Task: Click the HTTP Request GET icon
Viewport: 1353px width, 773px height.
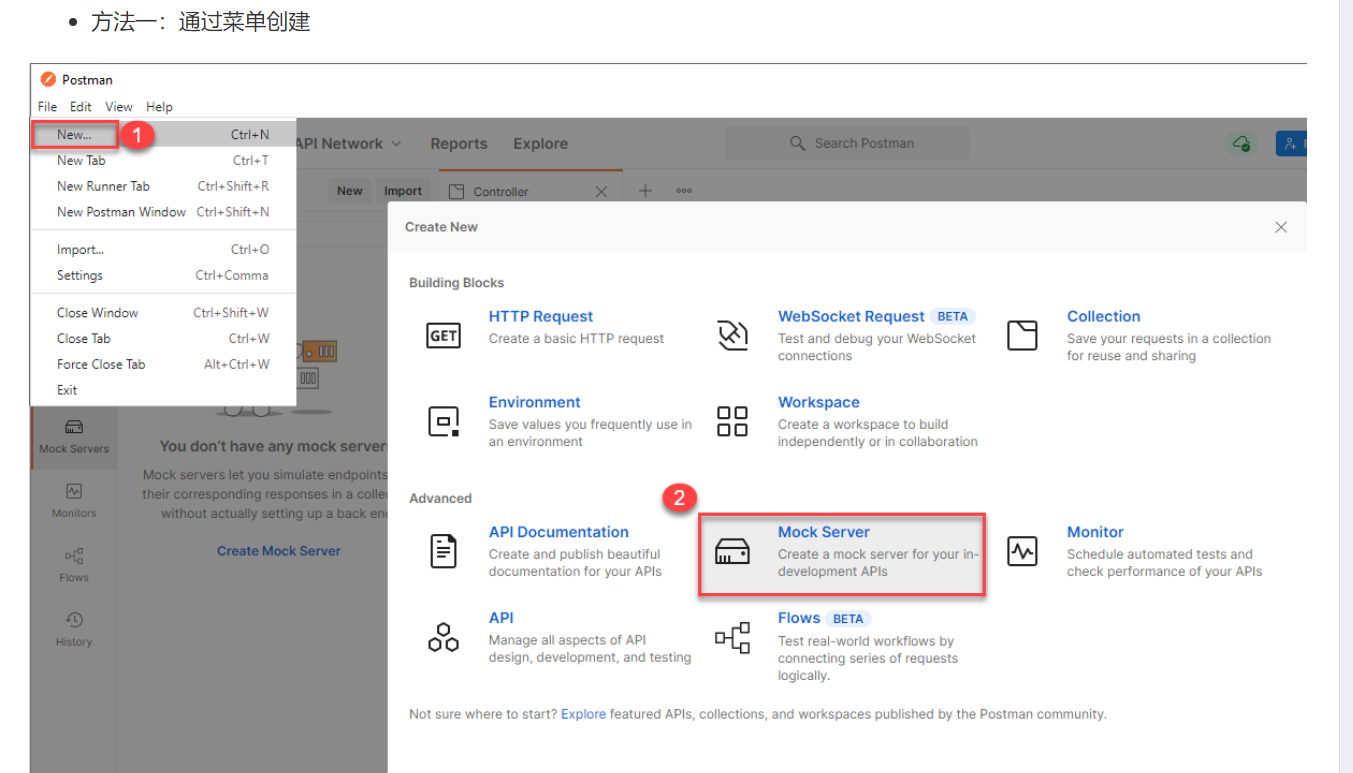Action: pyautogui.click(x=443, y=336)
